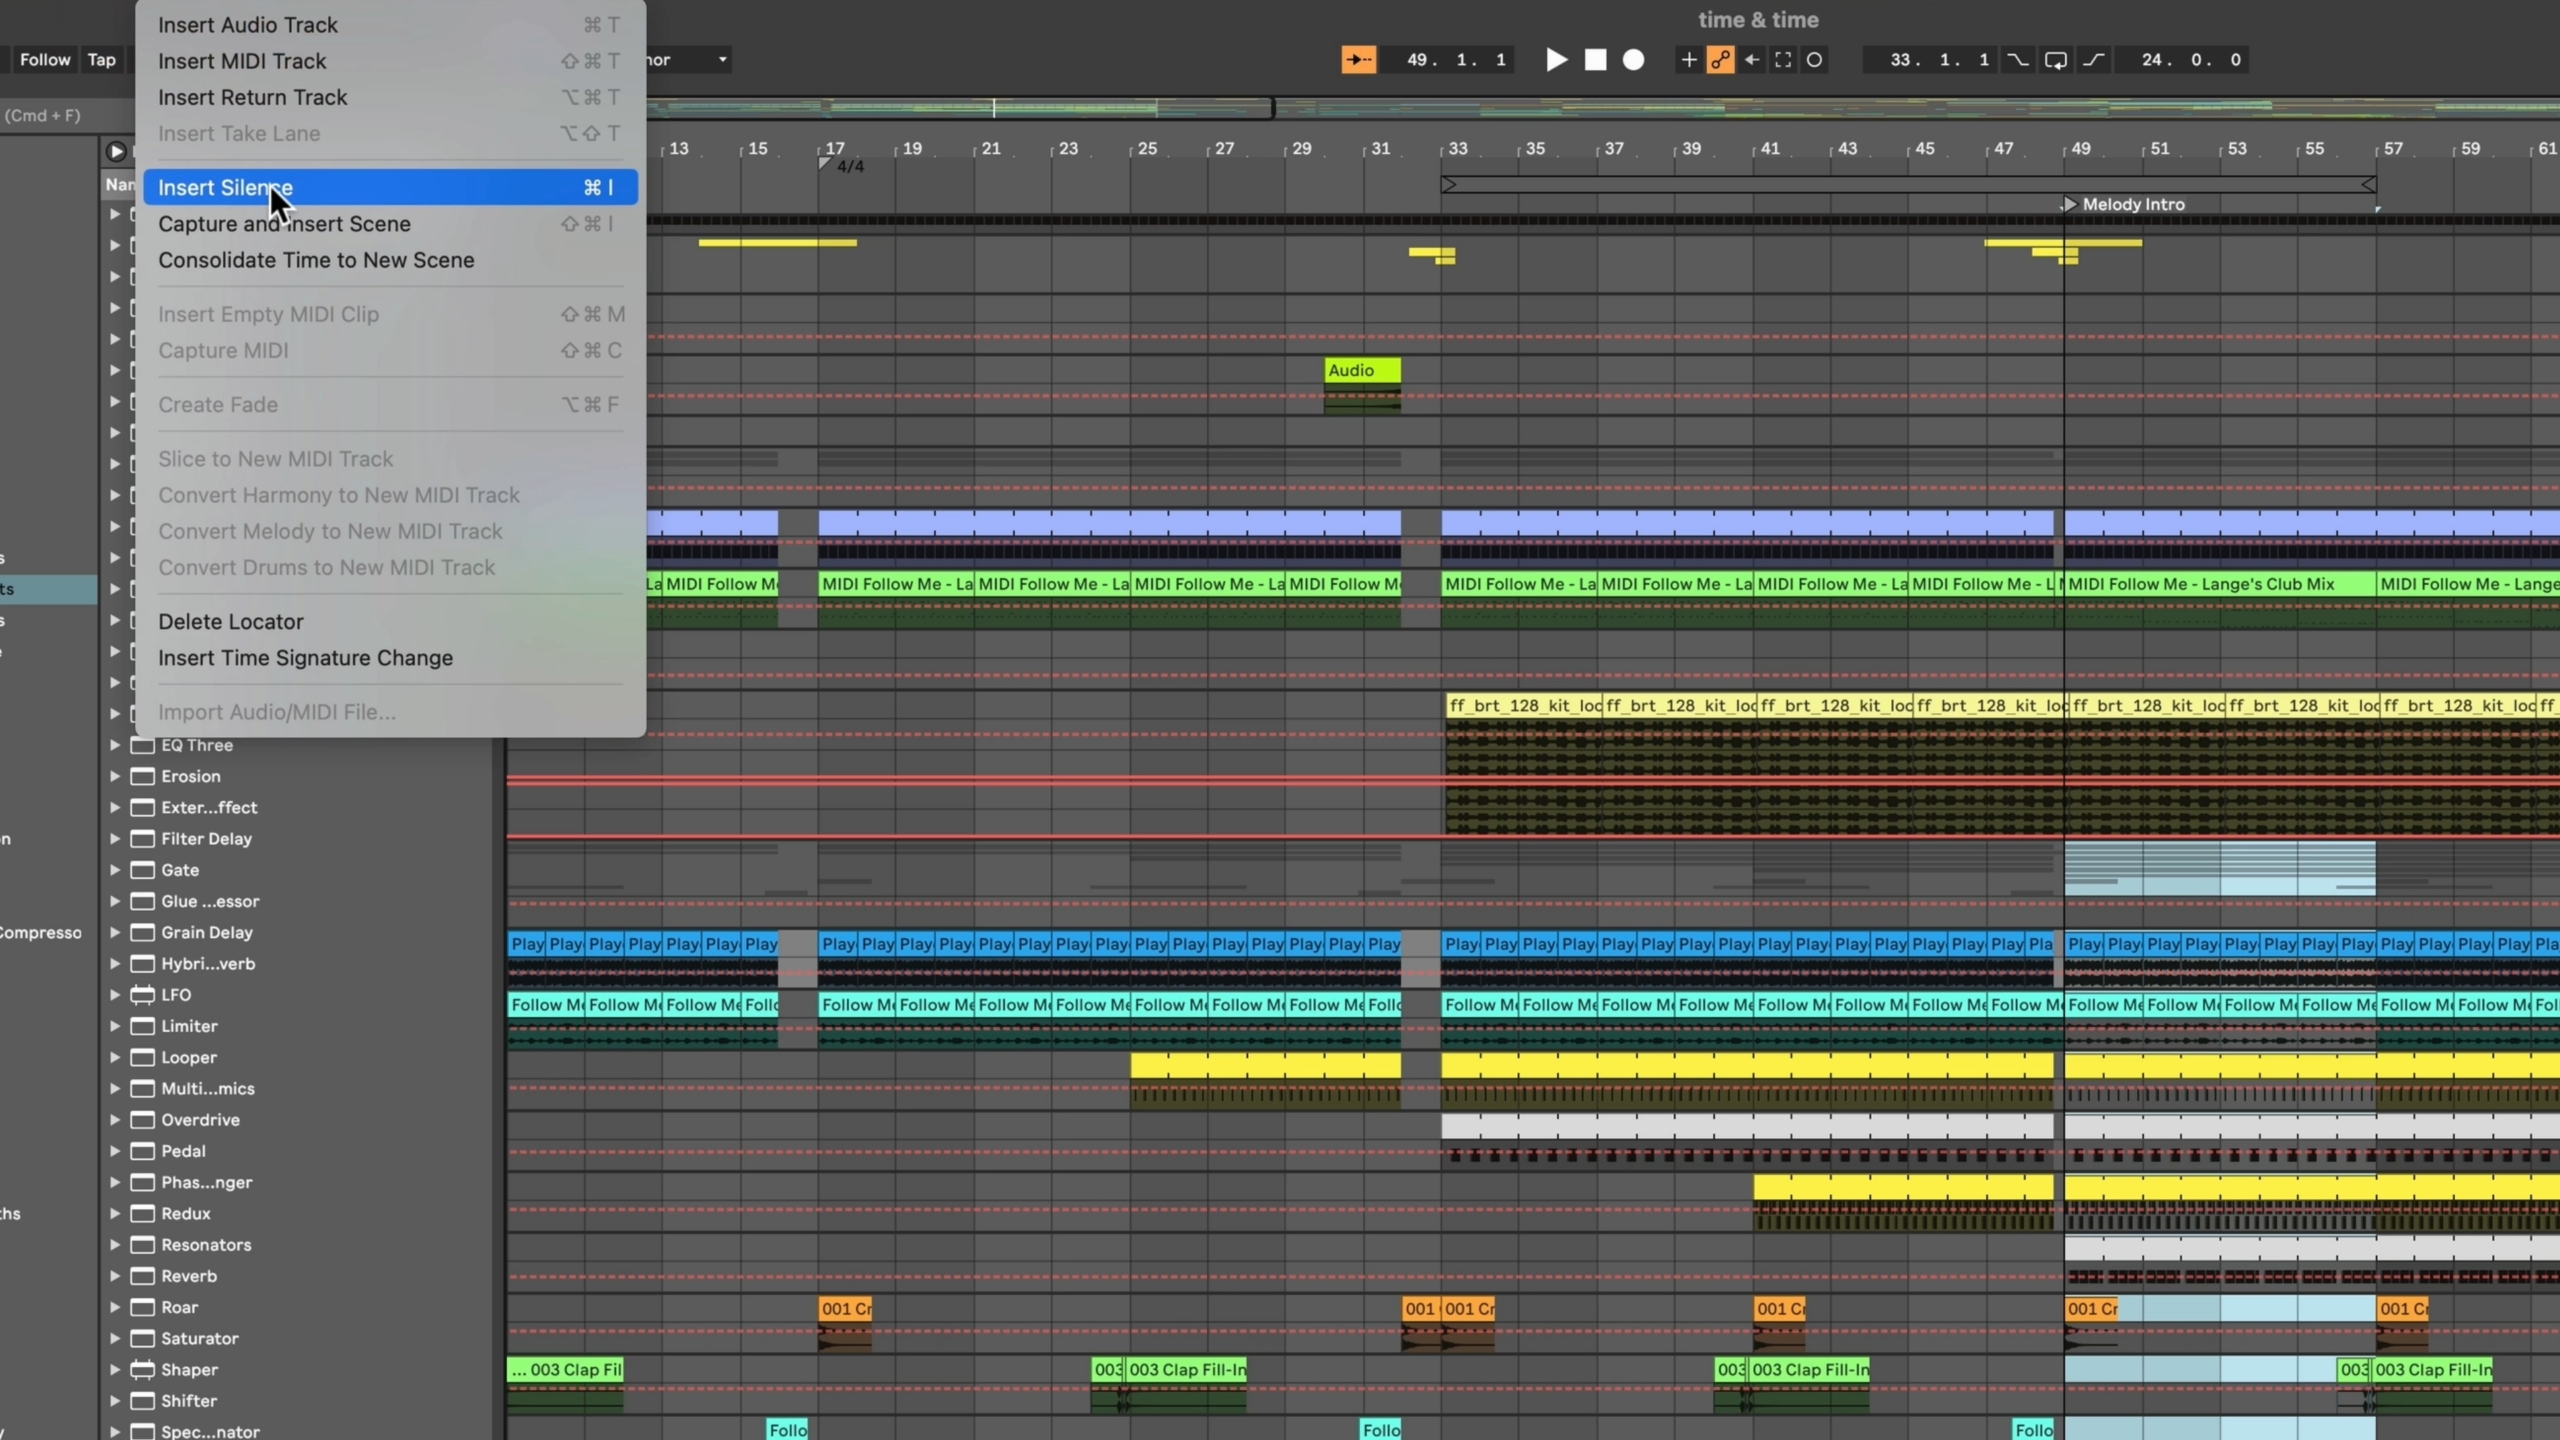Toggle the Automation Arm button
The image size is (2560, 1440).
pos(1720,60)
